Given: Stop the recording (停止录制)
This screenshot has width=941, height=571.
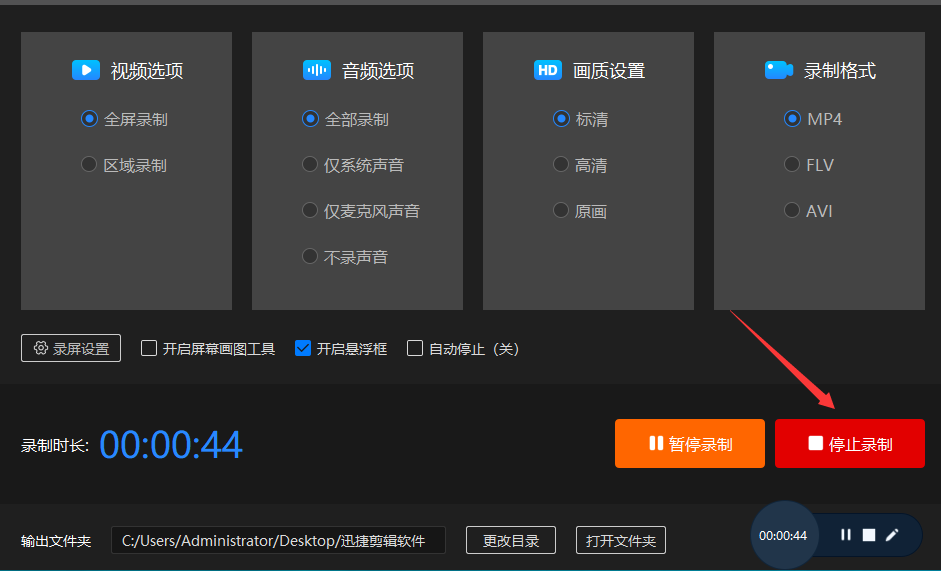Looking at the screenshot, I should [850, 444].
